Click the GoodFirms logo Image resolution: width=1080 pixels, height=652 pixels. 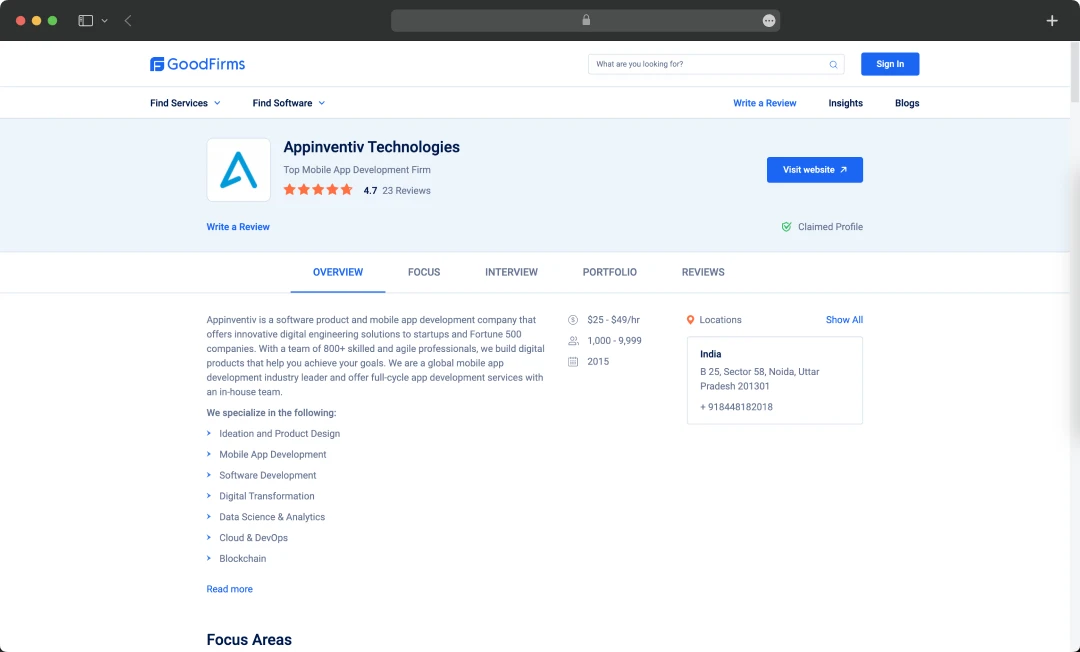198,64
